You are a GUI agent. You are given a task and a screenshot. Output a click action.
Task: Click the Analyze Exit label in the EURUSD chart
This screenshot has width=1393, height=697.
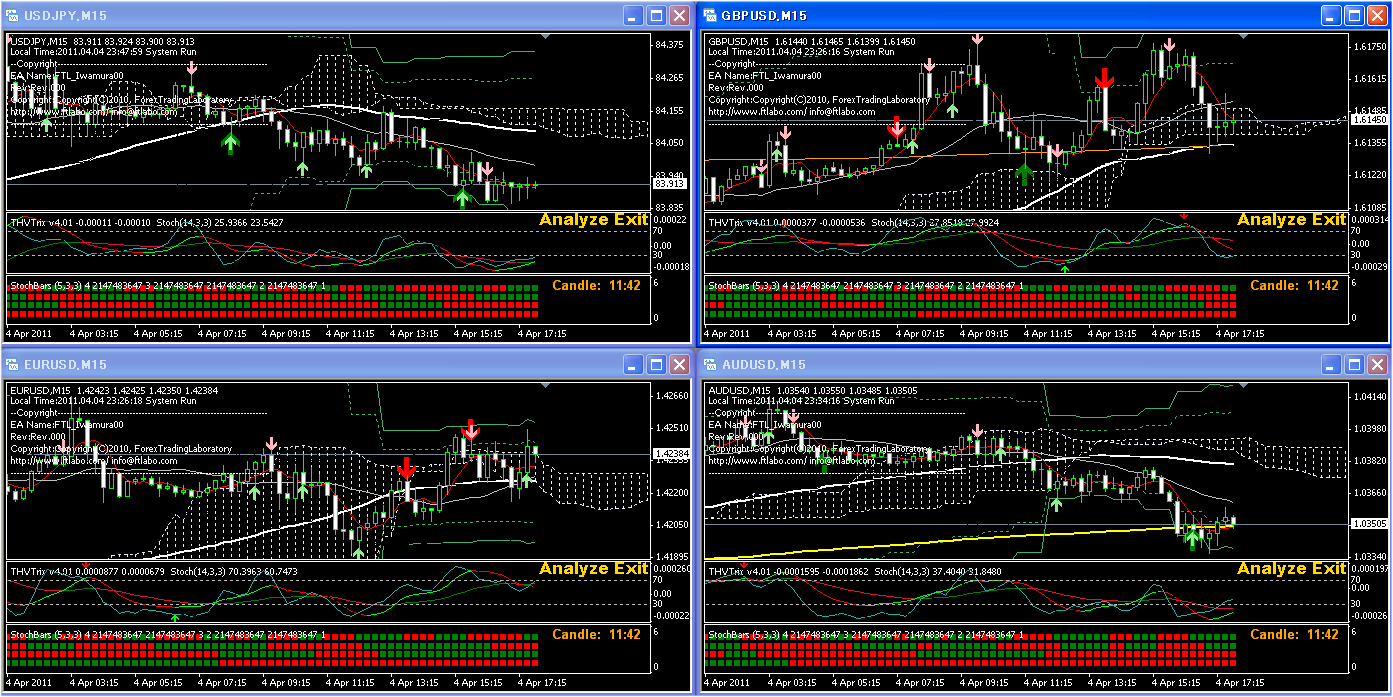(594, 568)
